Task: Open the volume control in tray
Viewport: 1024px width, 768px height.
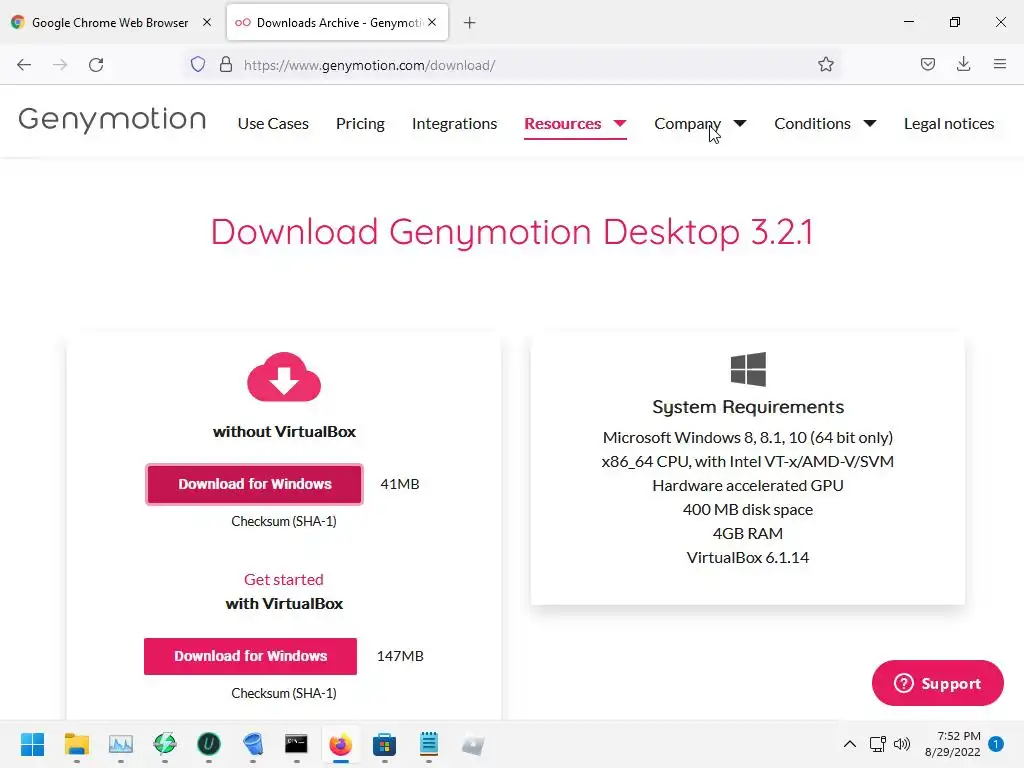Action: (x=902, y=744)
